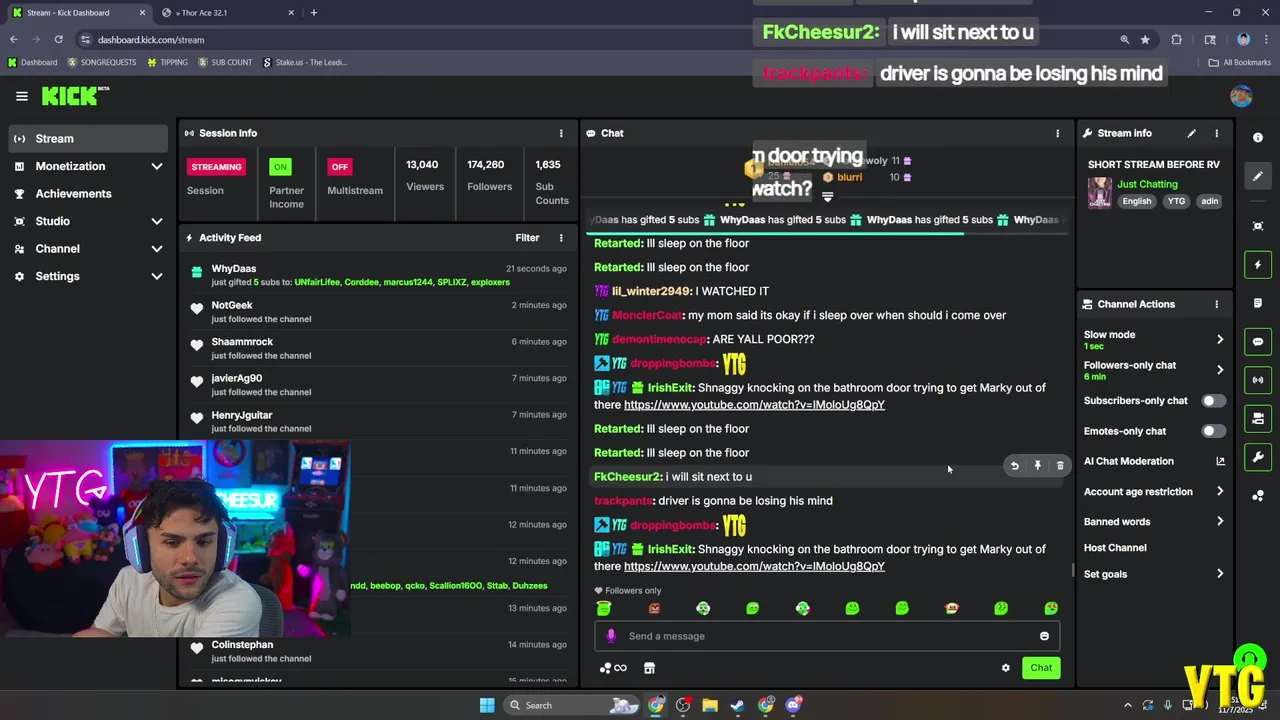Open File Explorer from the taskbar
Image resolution: width=1280 pixels, height=720 pixels.
coord(710,705)
